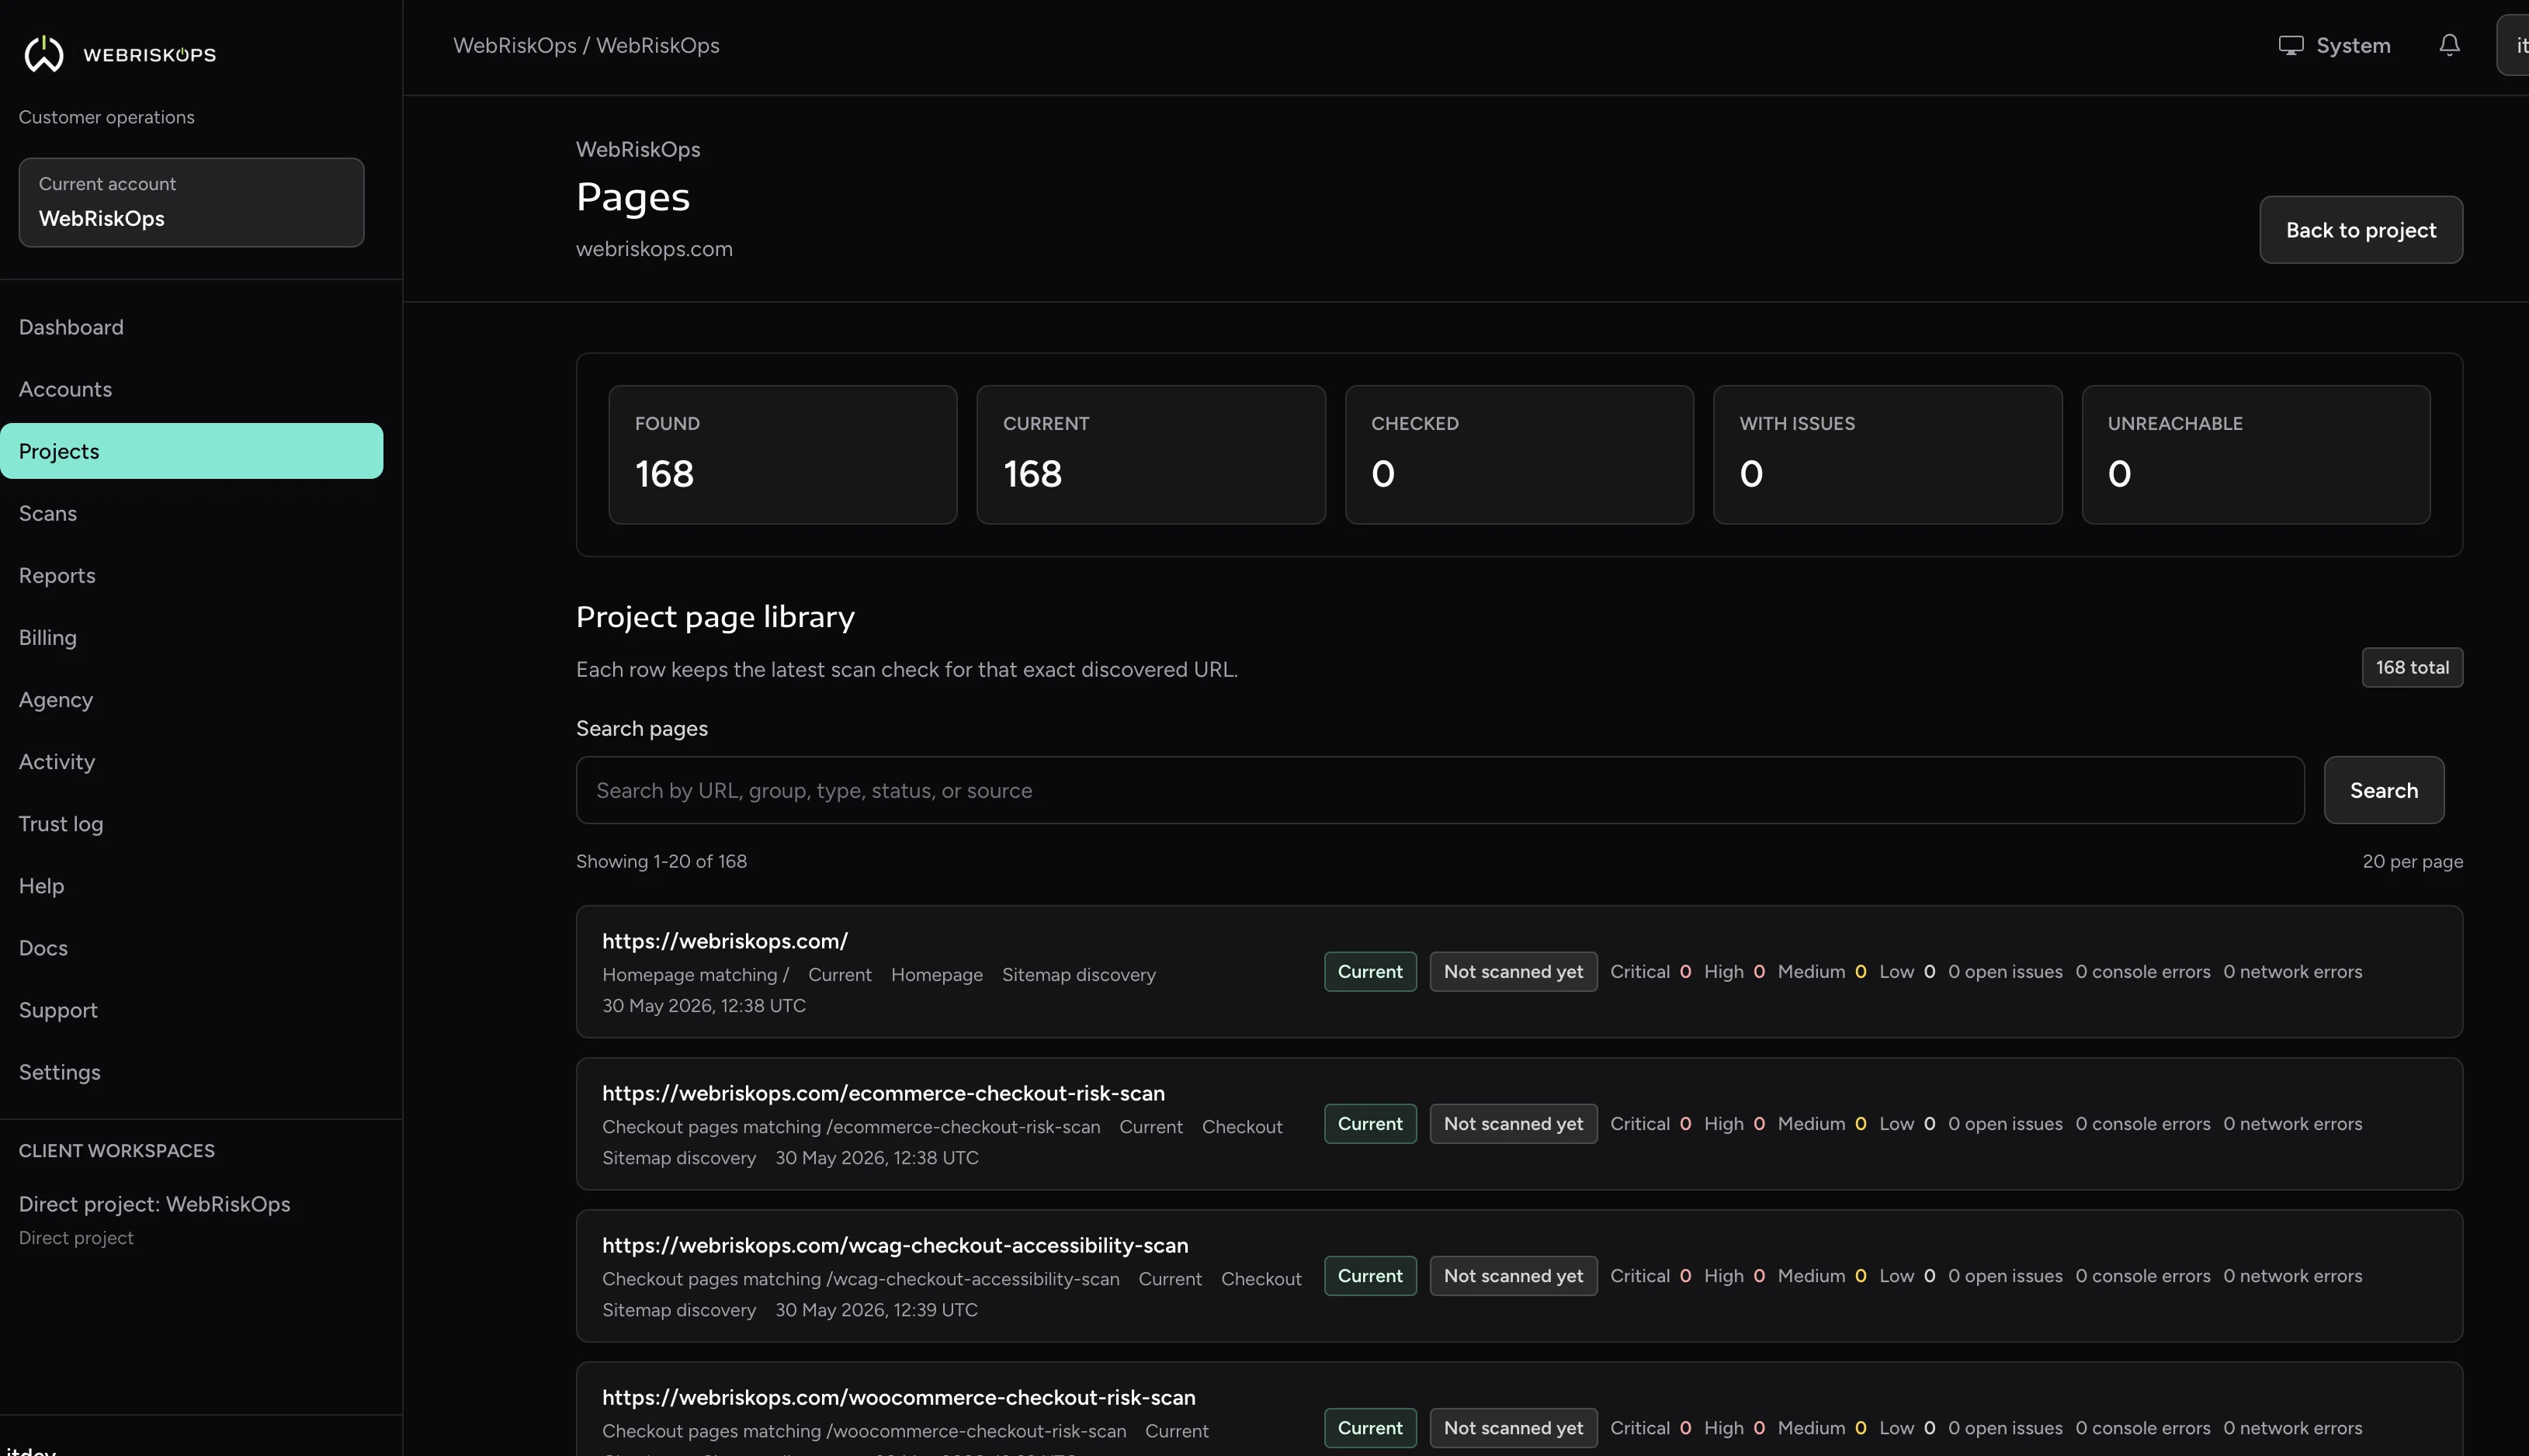Screen dimensions: 2529x1456
Task: Click the FOUND 168 stat card
Action: 783,455
